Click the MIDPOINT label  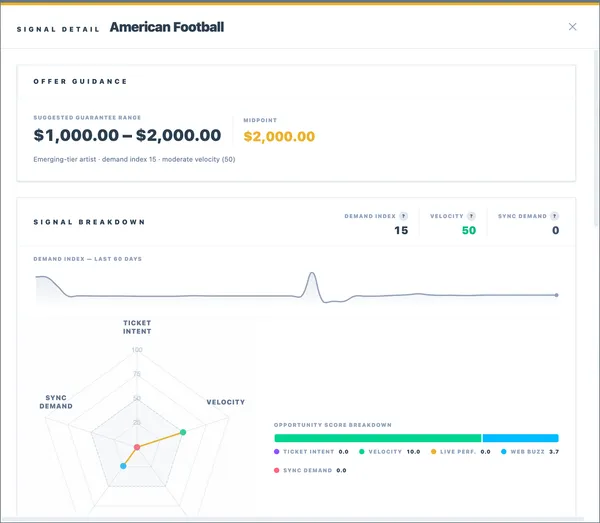pyautogui.click(x=260, y=120)
